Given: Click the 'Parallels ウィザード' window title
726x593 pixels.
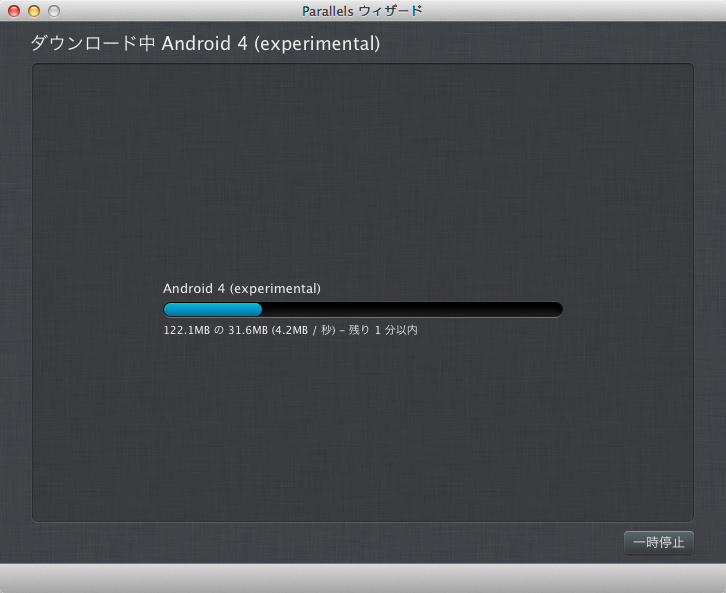Looking at the screenshot, I should (x=362, y=11).
